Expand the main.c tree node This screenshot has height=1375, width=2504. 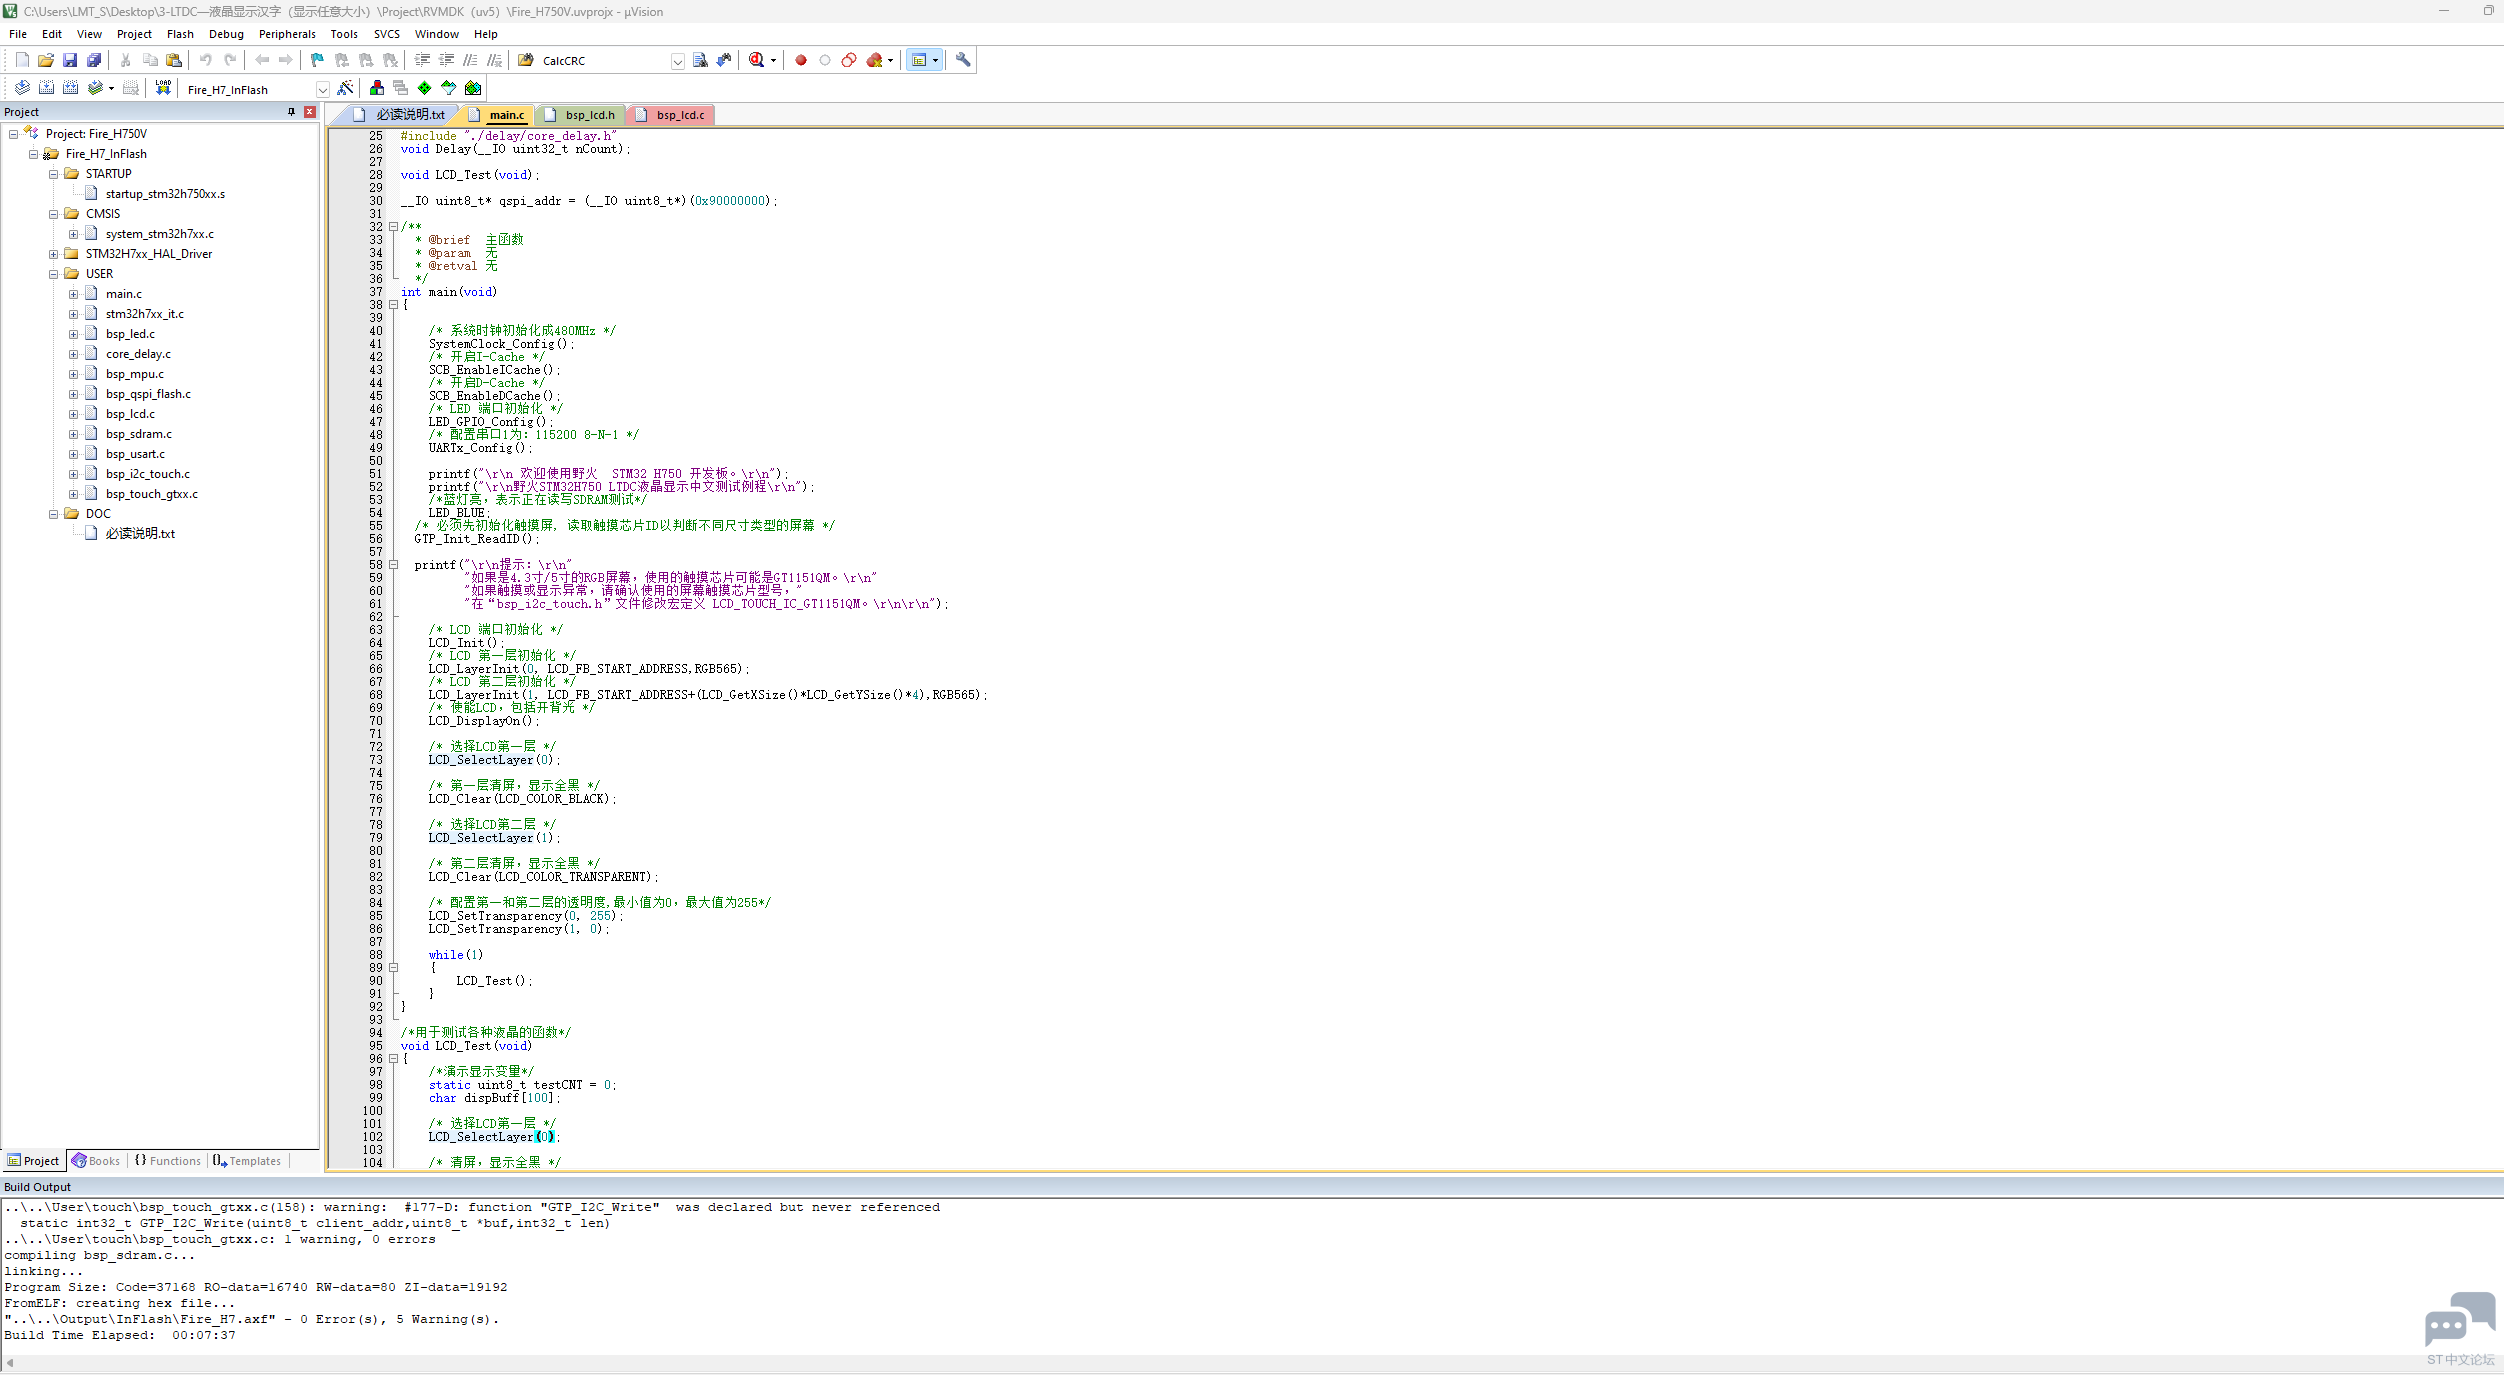[73, 294]
